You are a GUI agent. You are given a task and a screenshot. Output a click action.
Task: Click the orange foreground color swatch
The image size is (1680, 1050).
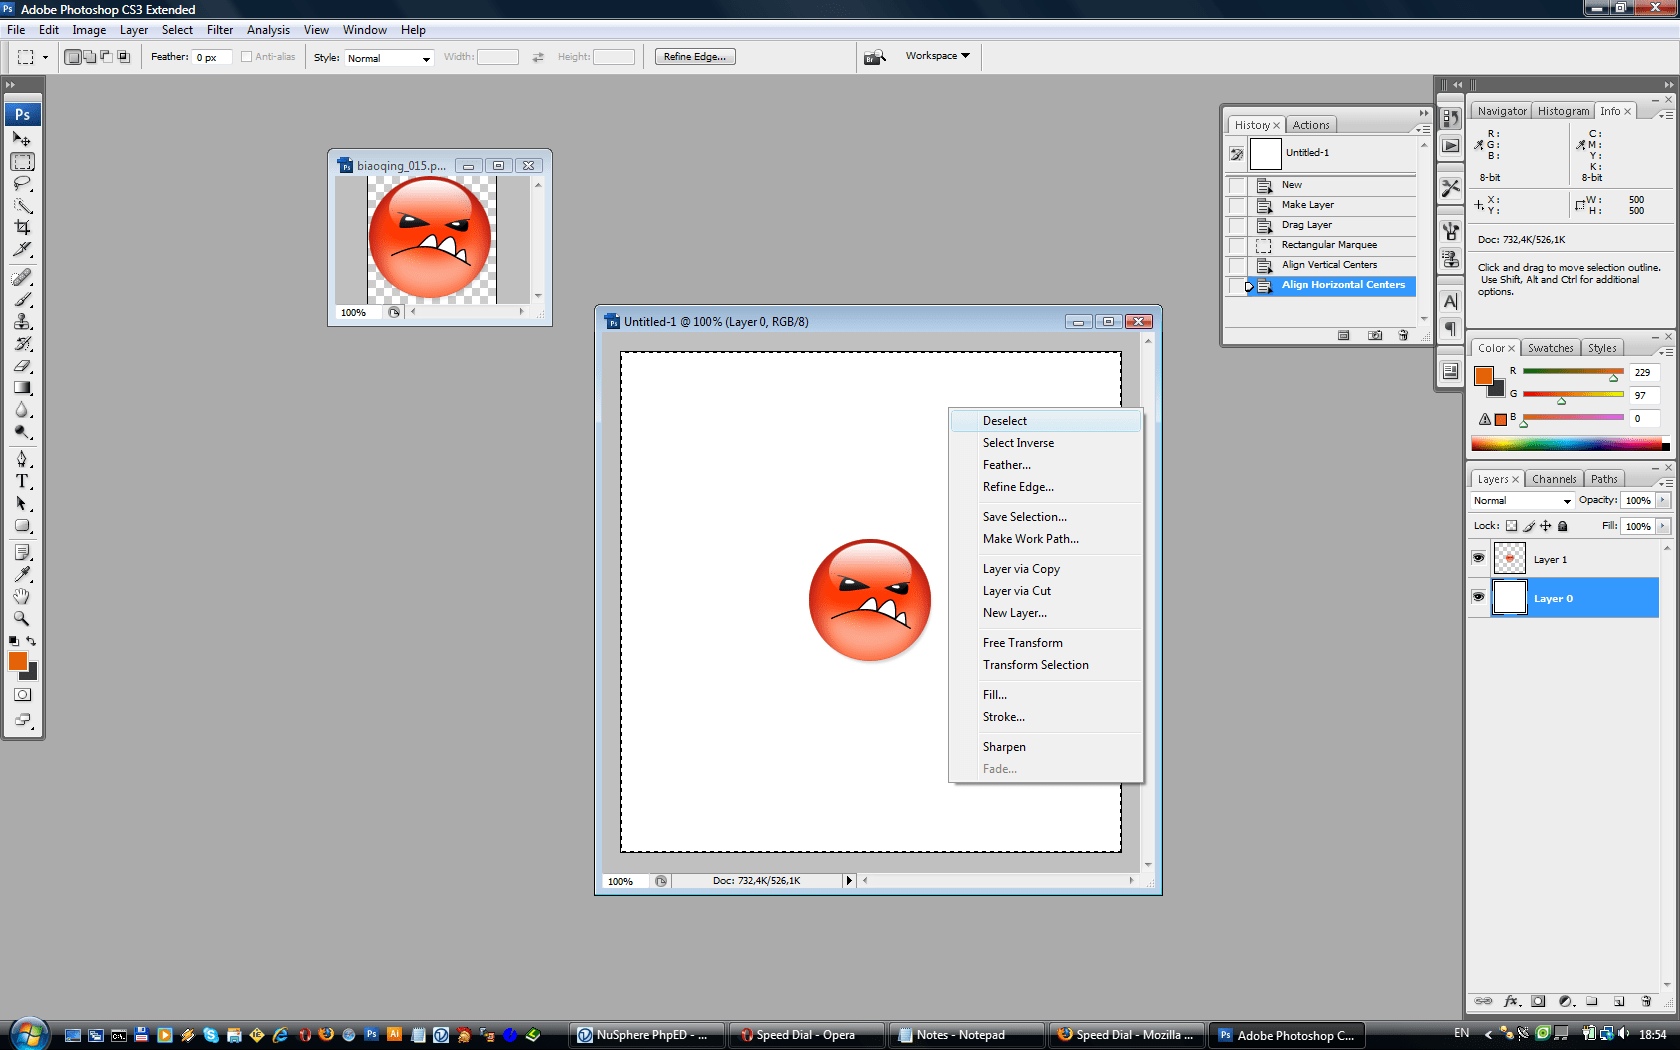point(17,661)
